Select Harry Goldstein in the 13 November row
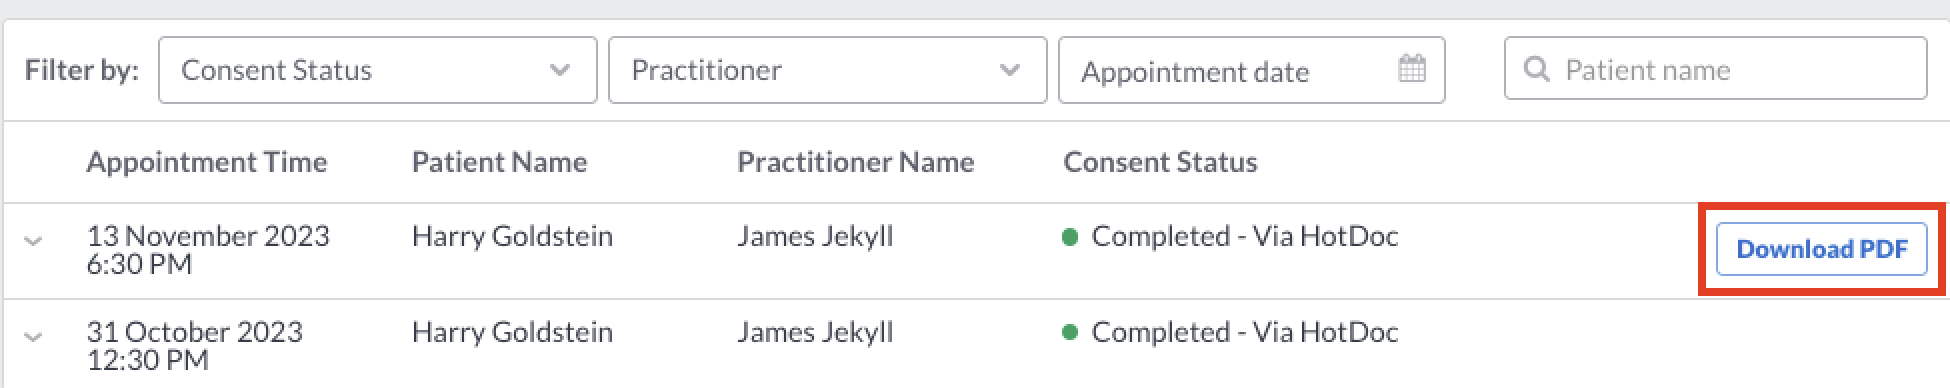 click(x=512, y=236)
